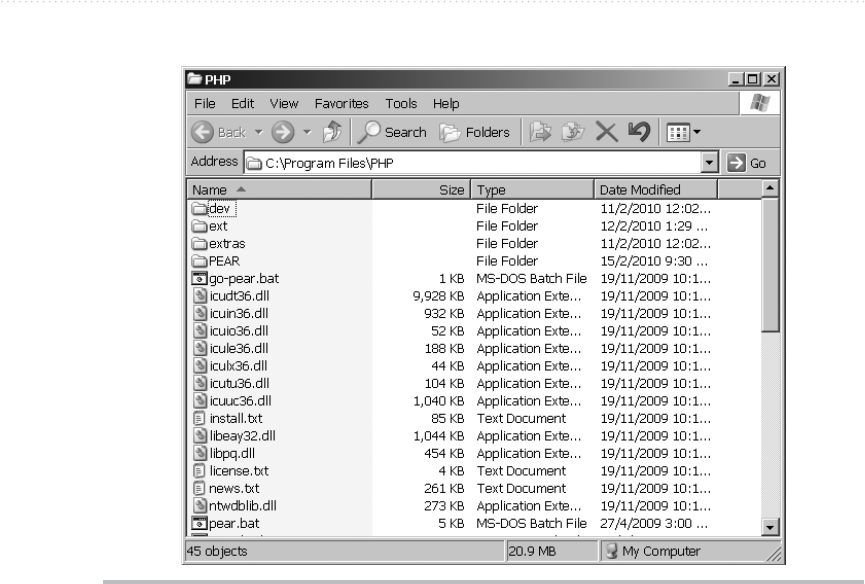865x584 pixels.
Task: Select the PEAR folder icon
Action: tap(199, 261)
